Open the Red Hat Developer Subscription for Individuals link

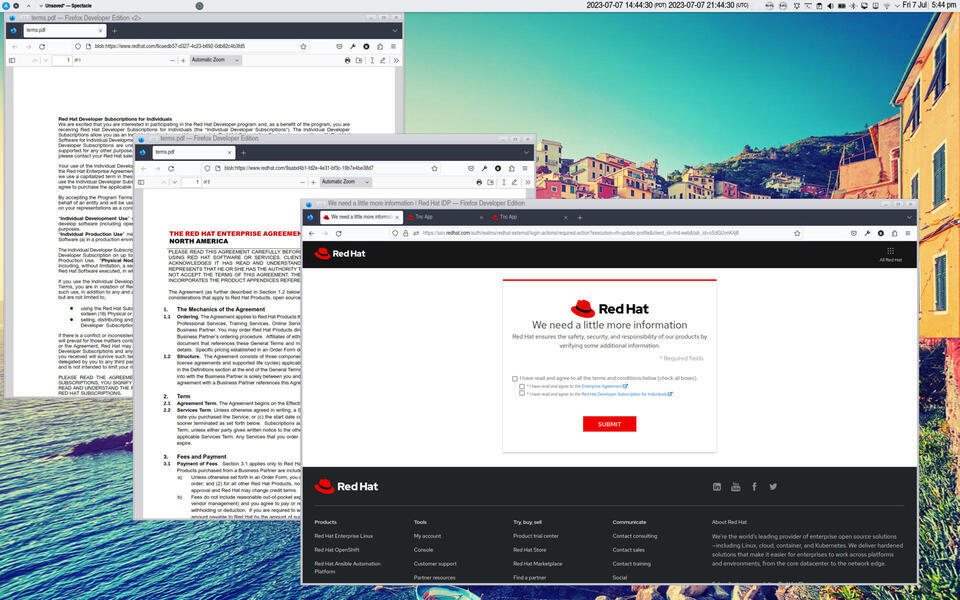pos(627,394)
